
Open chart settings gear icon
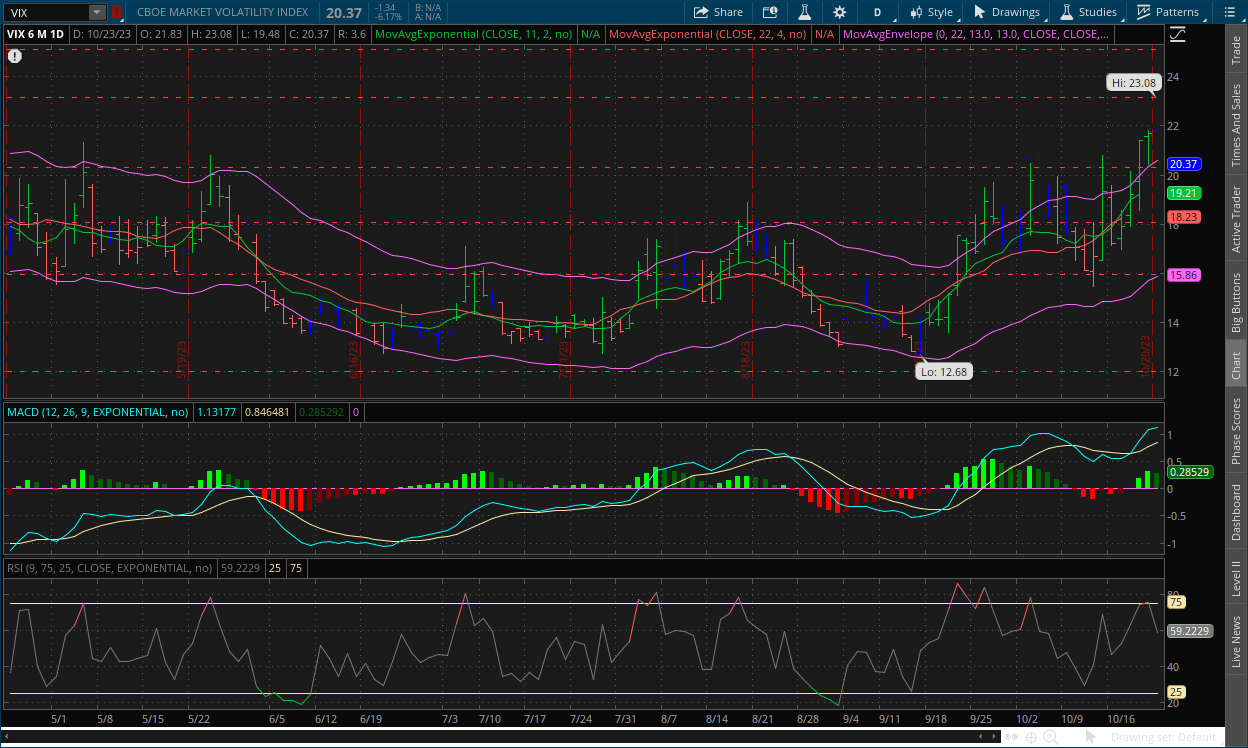[839, 12]
